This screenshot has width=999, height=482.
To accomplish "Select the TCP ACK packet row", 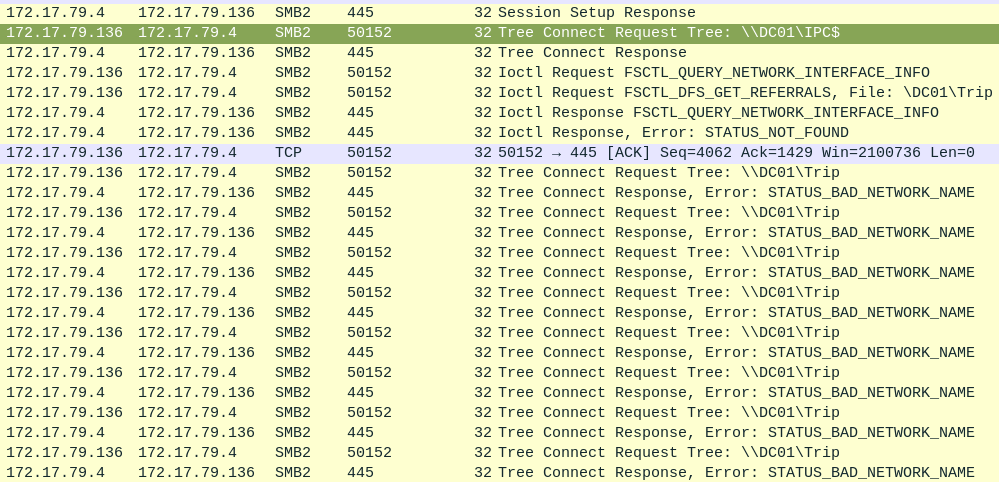I will pyautogui.click(x=735, y=153).
